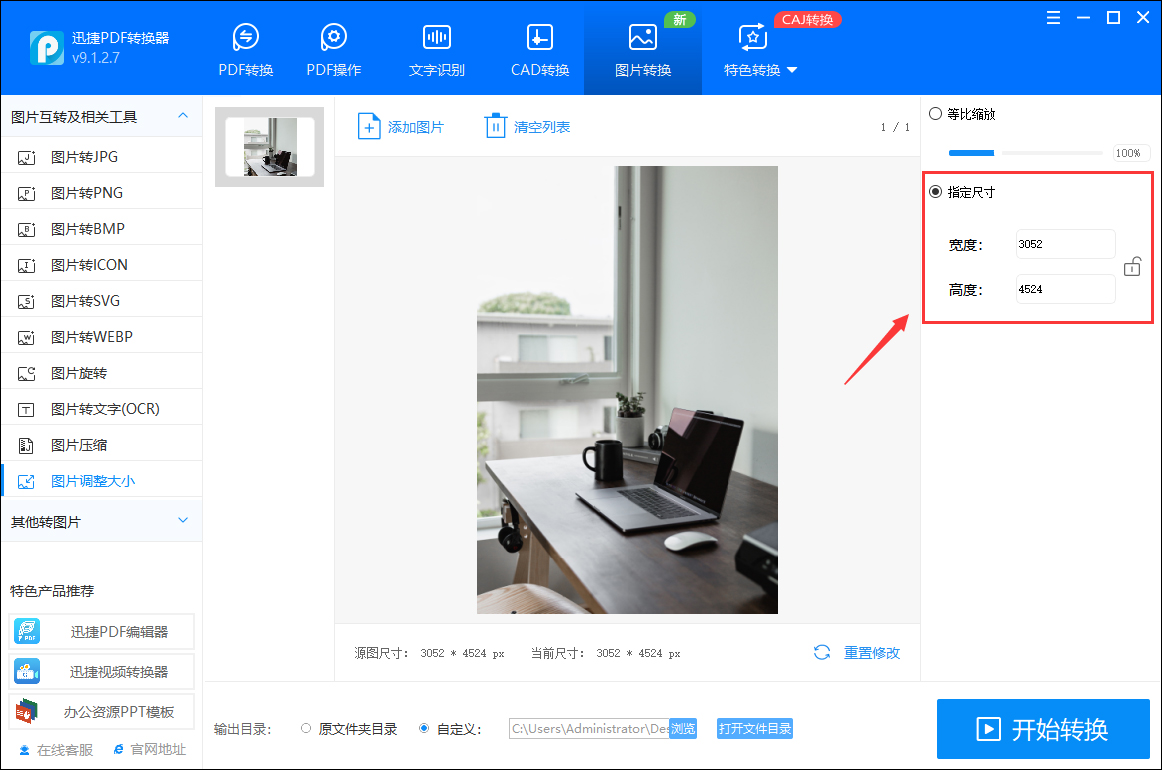Click the lock icon beside dimension fields
The width and height of the screenshot is (1162, 770).
[1132, 265]
